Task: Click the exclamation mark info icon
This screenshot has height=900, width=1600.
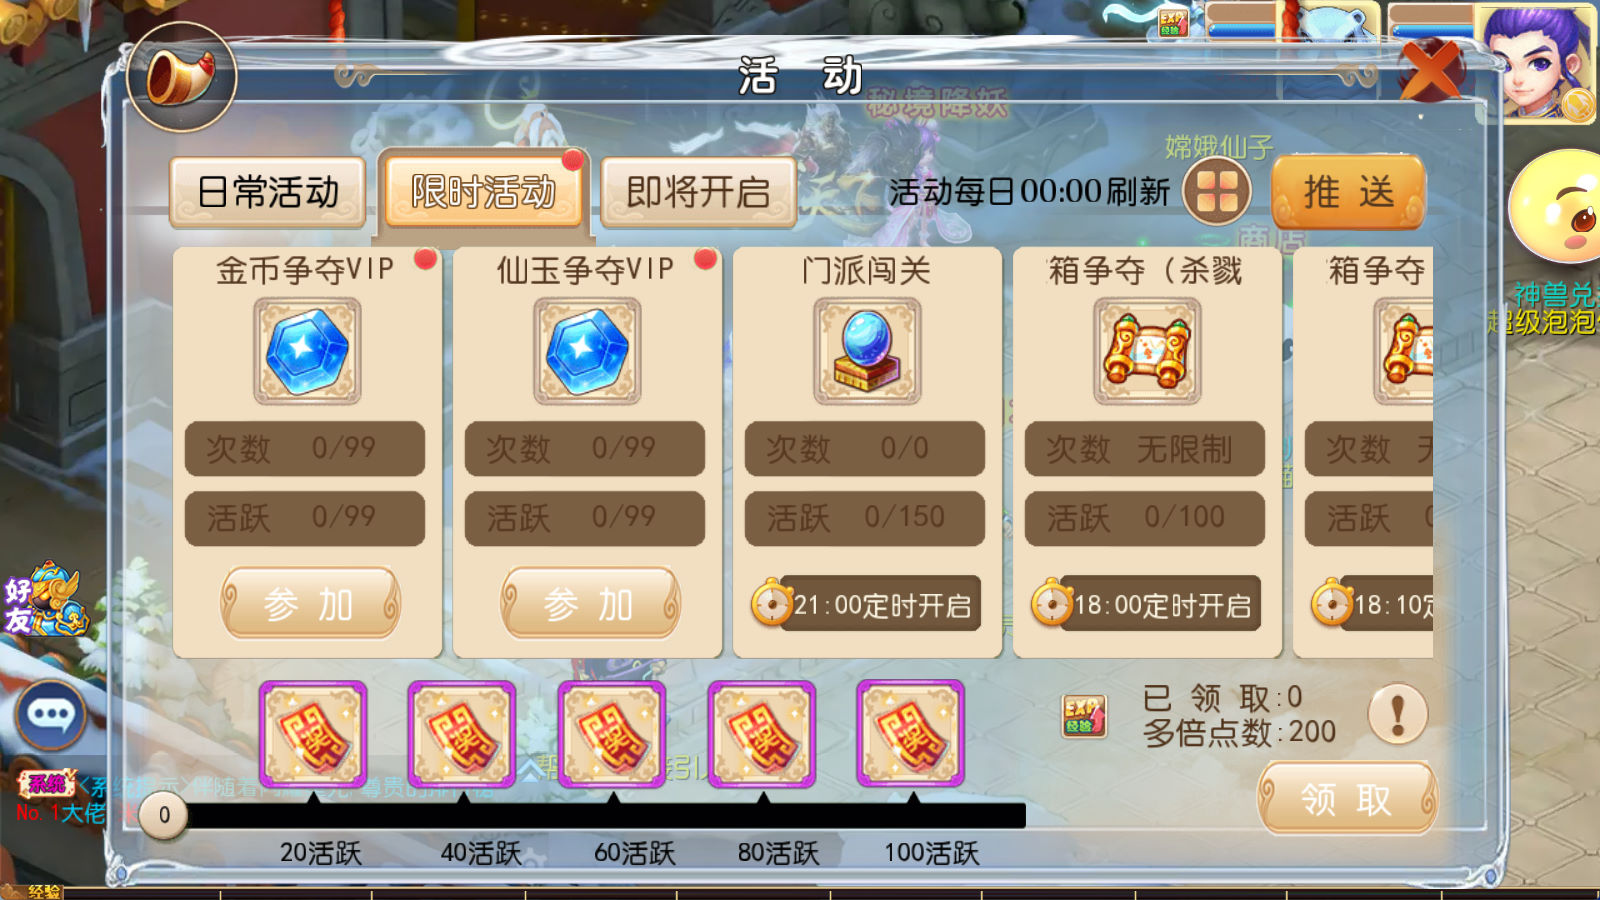Action: (1397, 713)
